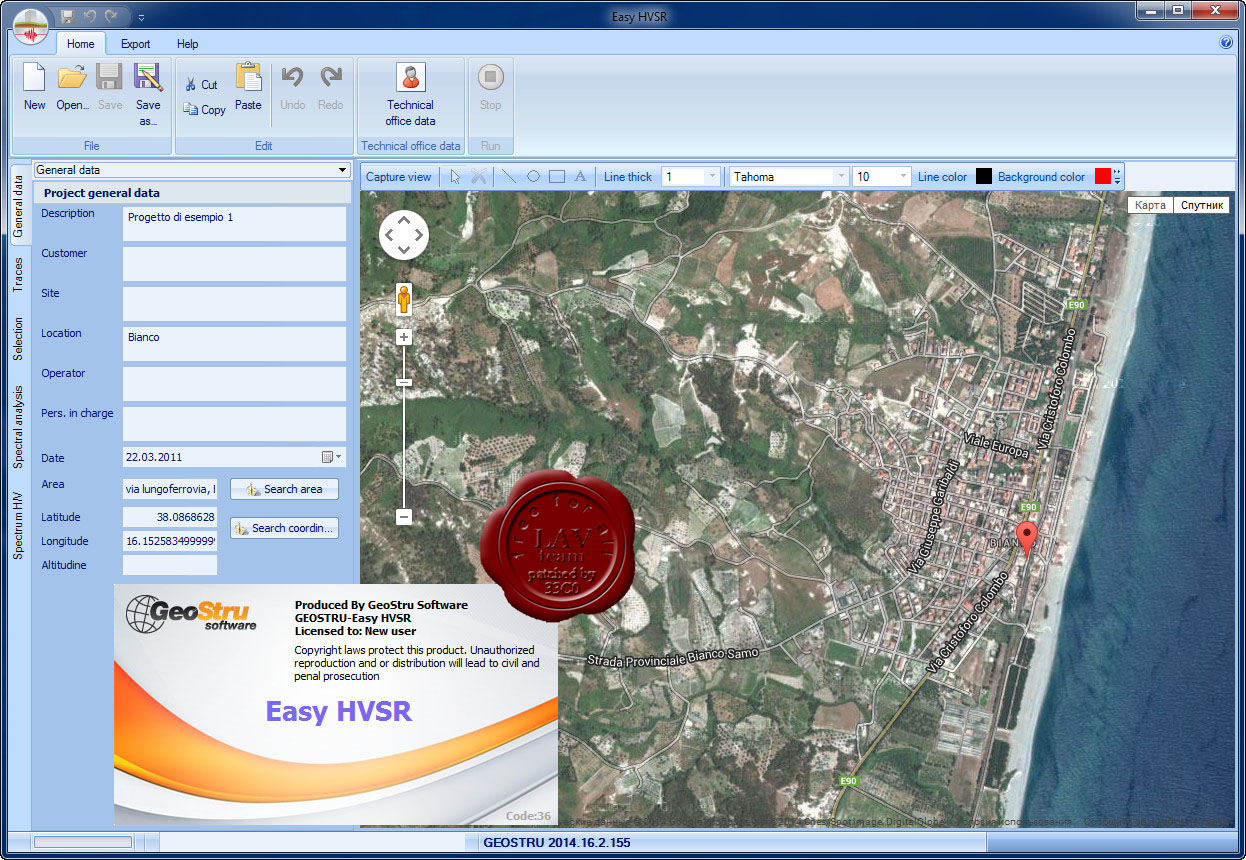Image resolution: width=1246 pixels, height=860 pixels.
Task: Switch to Traces side tab
Action: coord(19,275)
